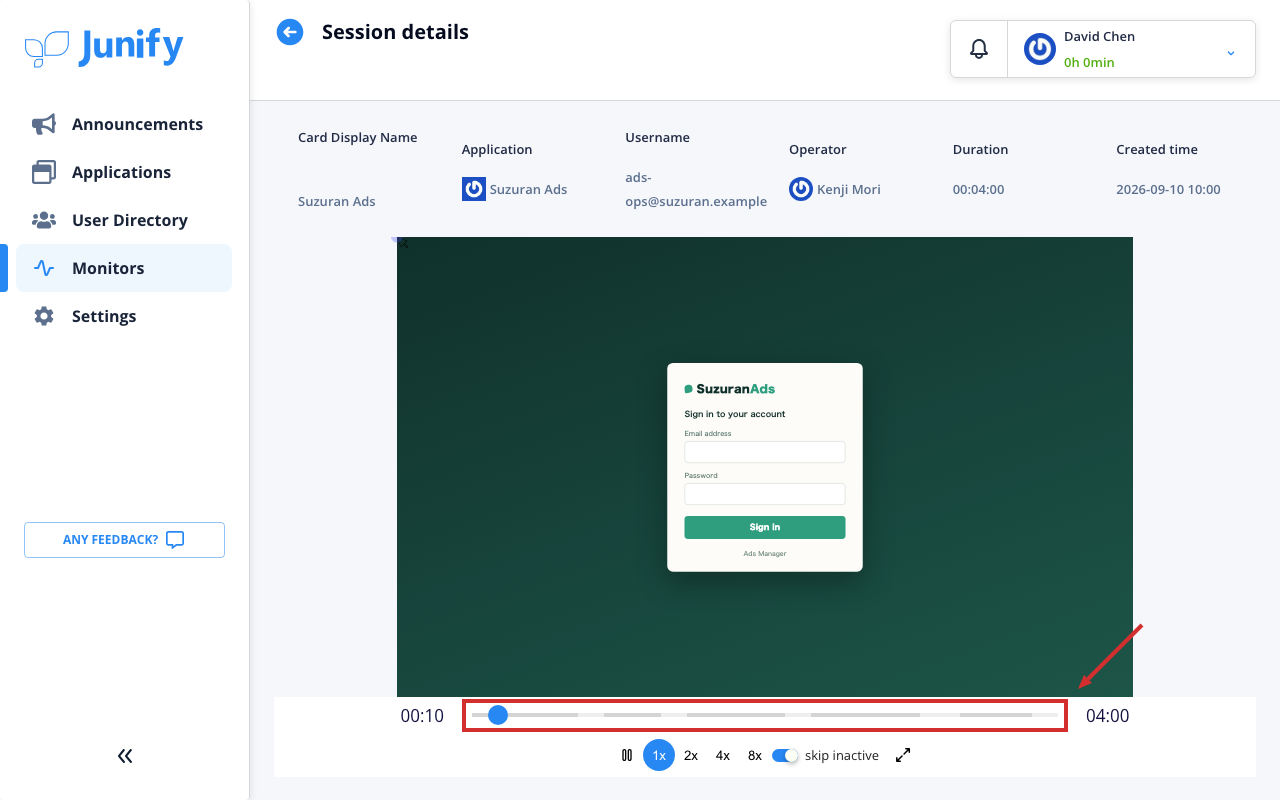This screenshot has height=800, width=1280.
Task: Go back using the blue arrow button
Action: [x=290, y=32]
